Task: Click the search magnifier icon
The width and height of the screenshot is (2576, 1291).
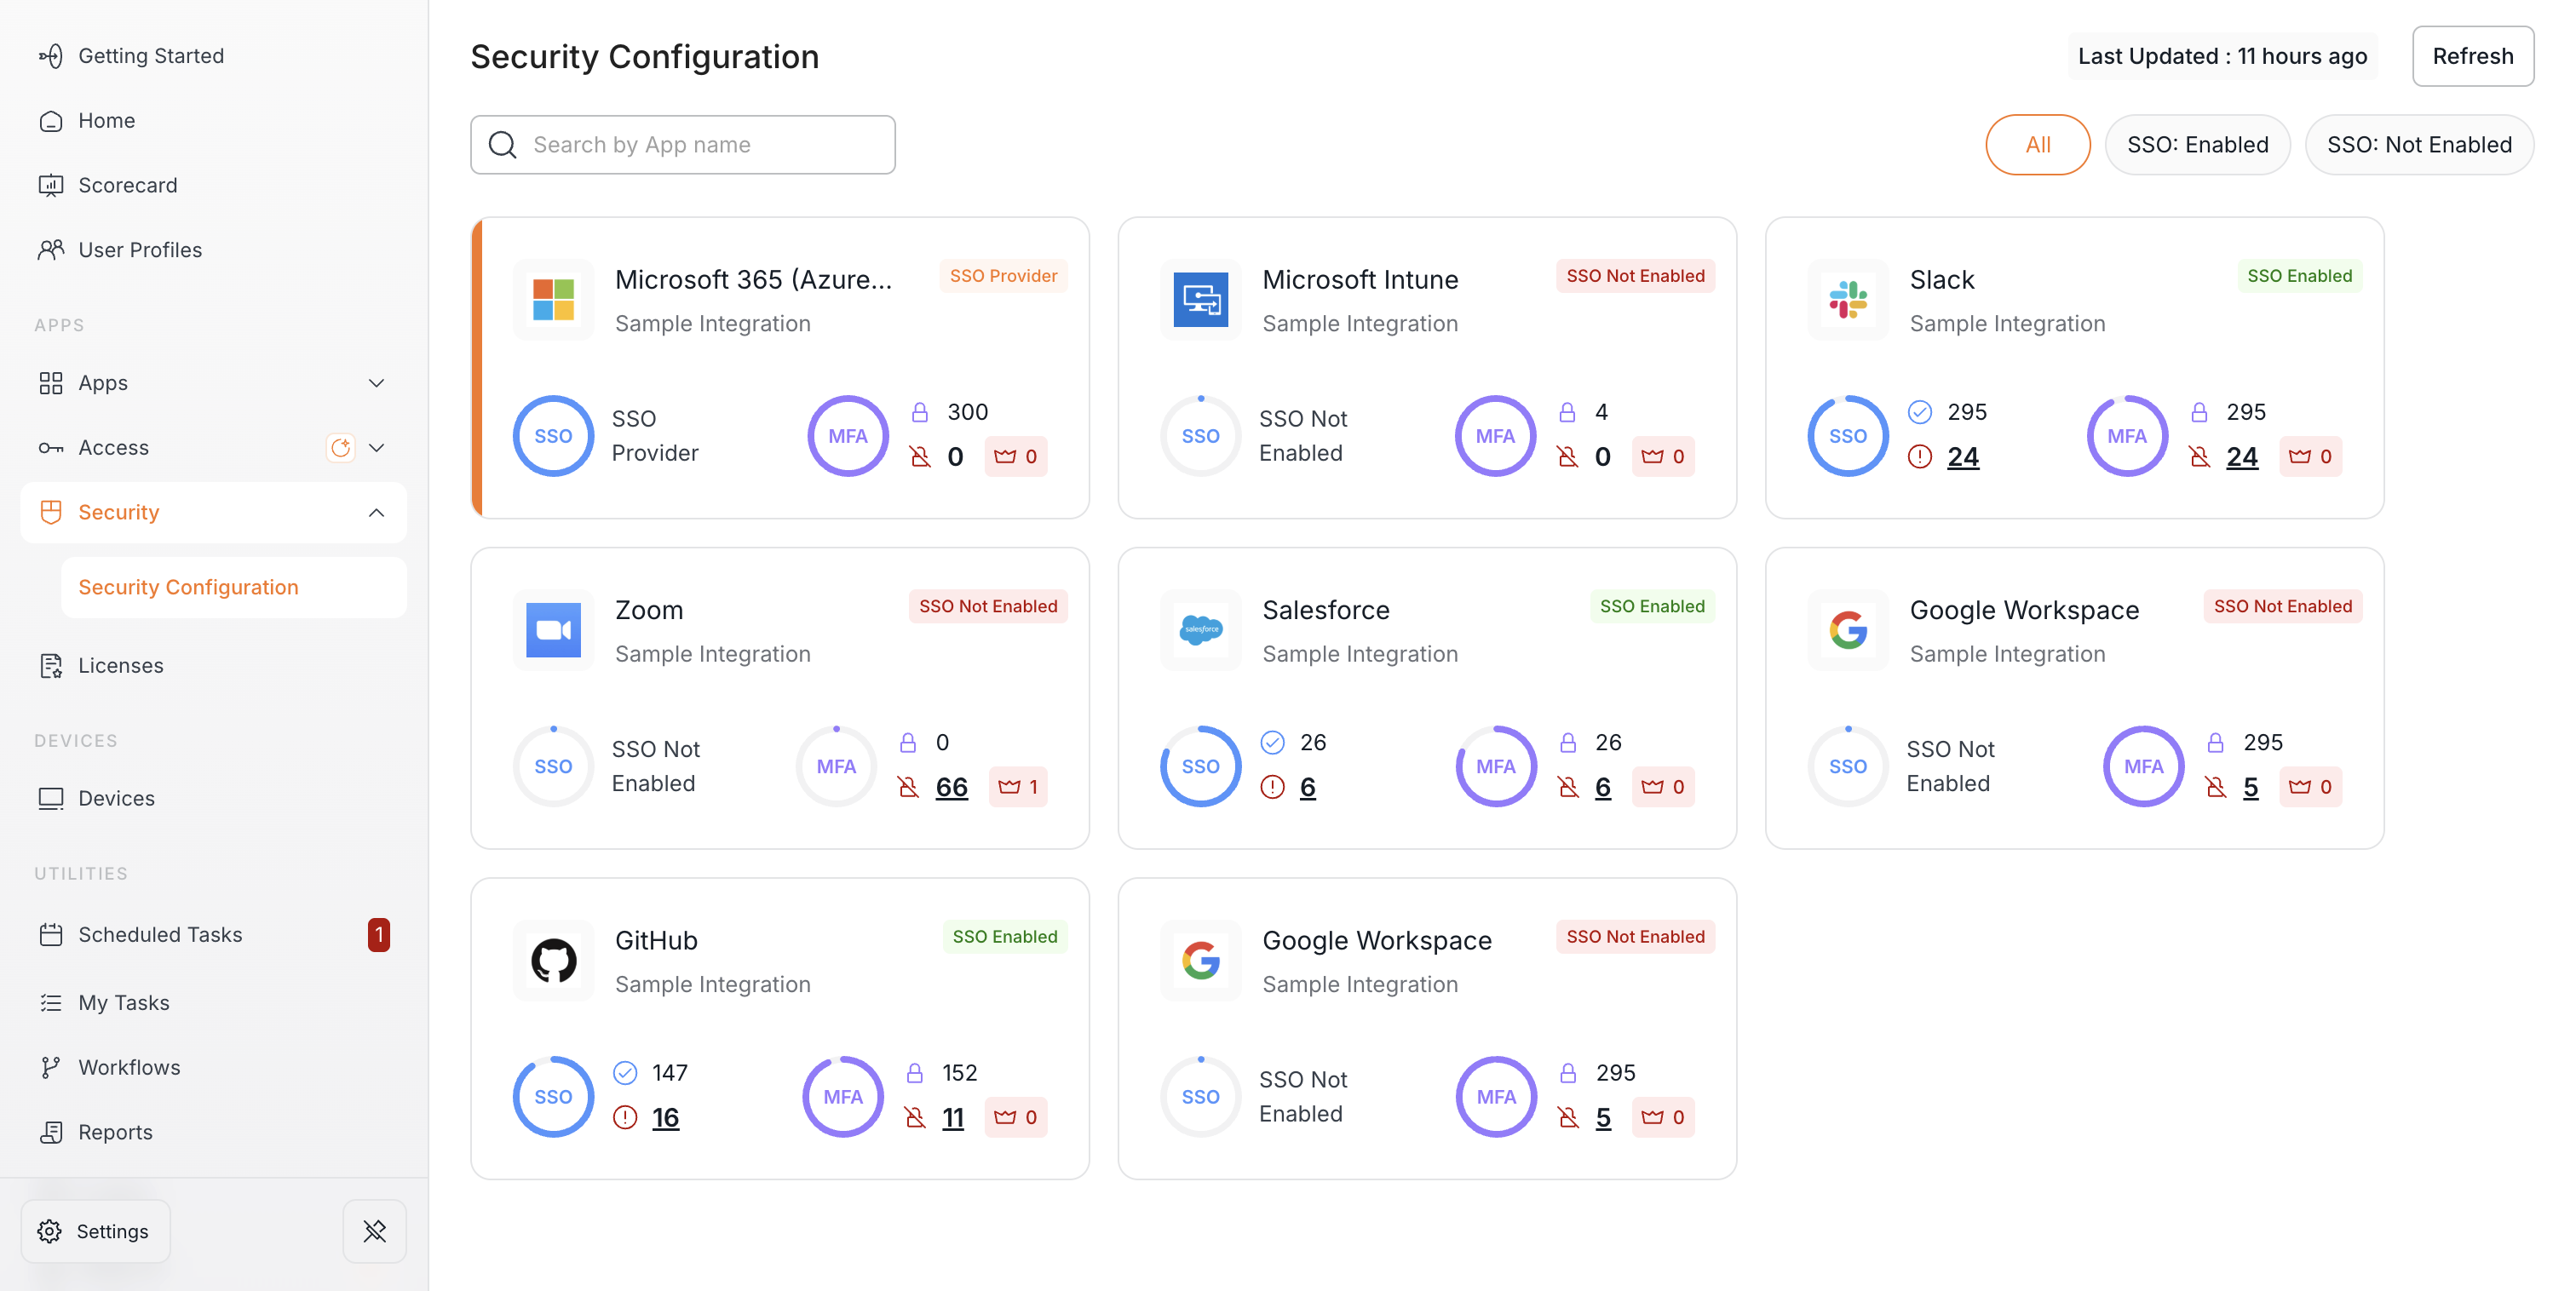Action: point(503,145)
